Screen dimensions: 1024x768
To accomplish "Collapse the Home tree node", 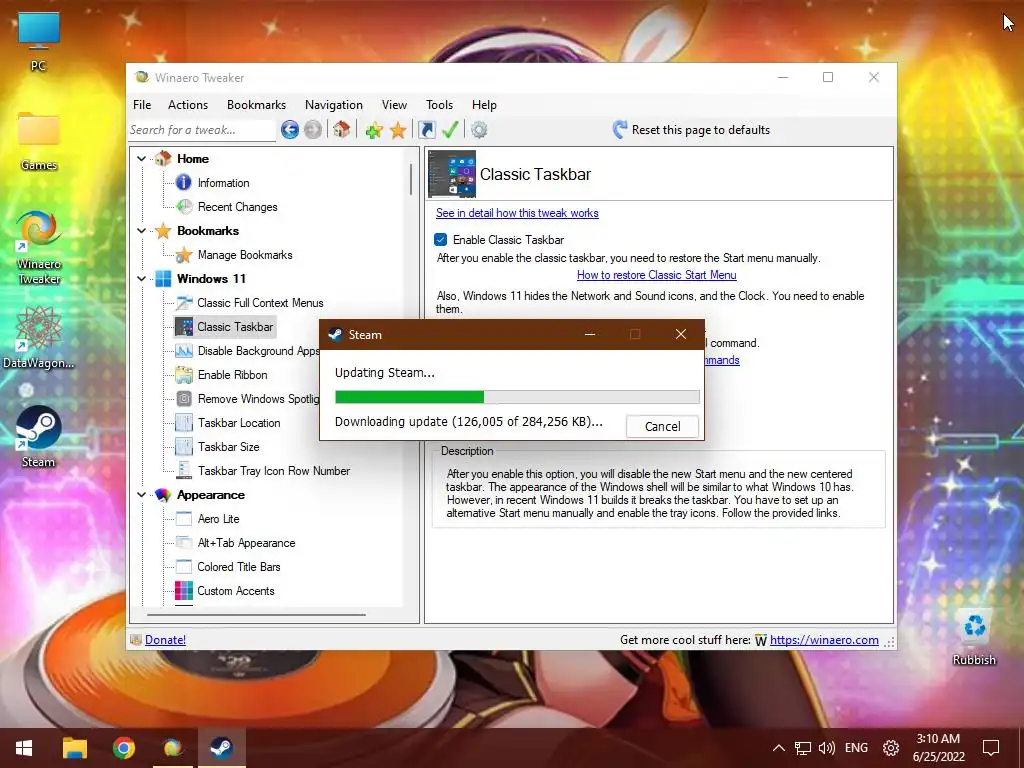I will tap(141, 159).
